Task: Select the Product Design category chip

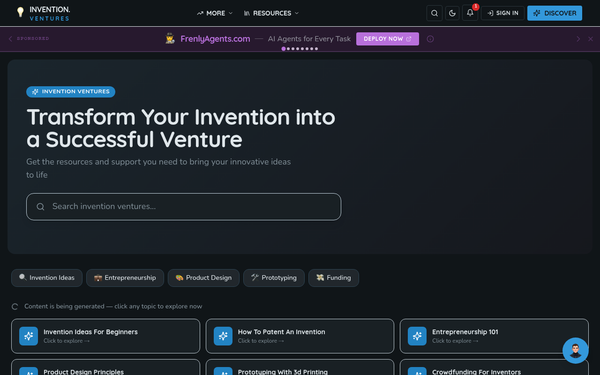Action: point(204,278)
